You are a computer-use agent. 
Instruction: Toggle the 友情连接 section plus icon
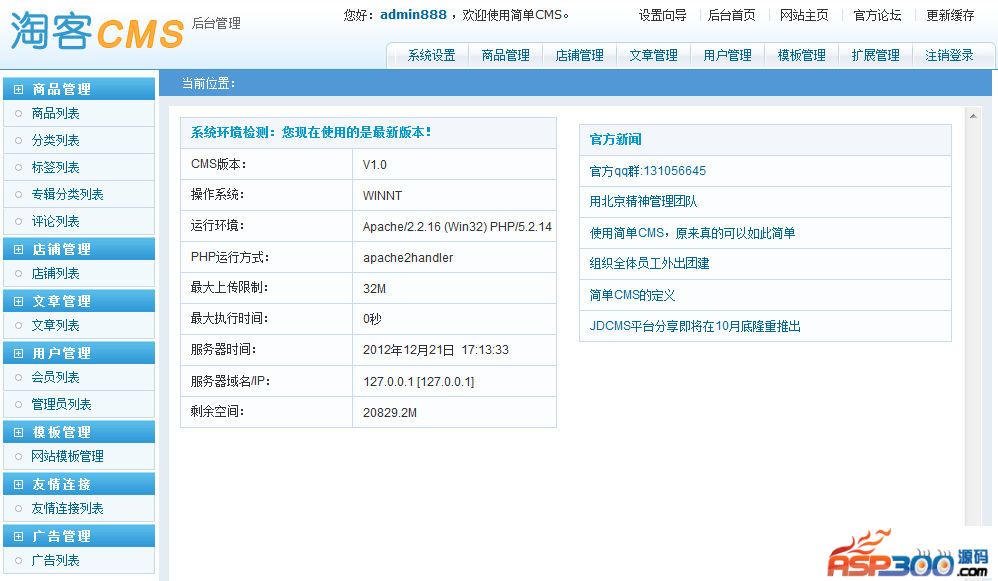tap(18, 485)
